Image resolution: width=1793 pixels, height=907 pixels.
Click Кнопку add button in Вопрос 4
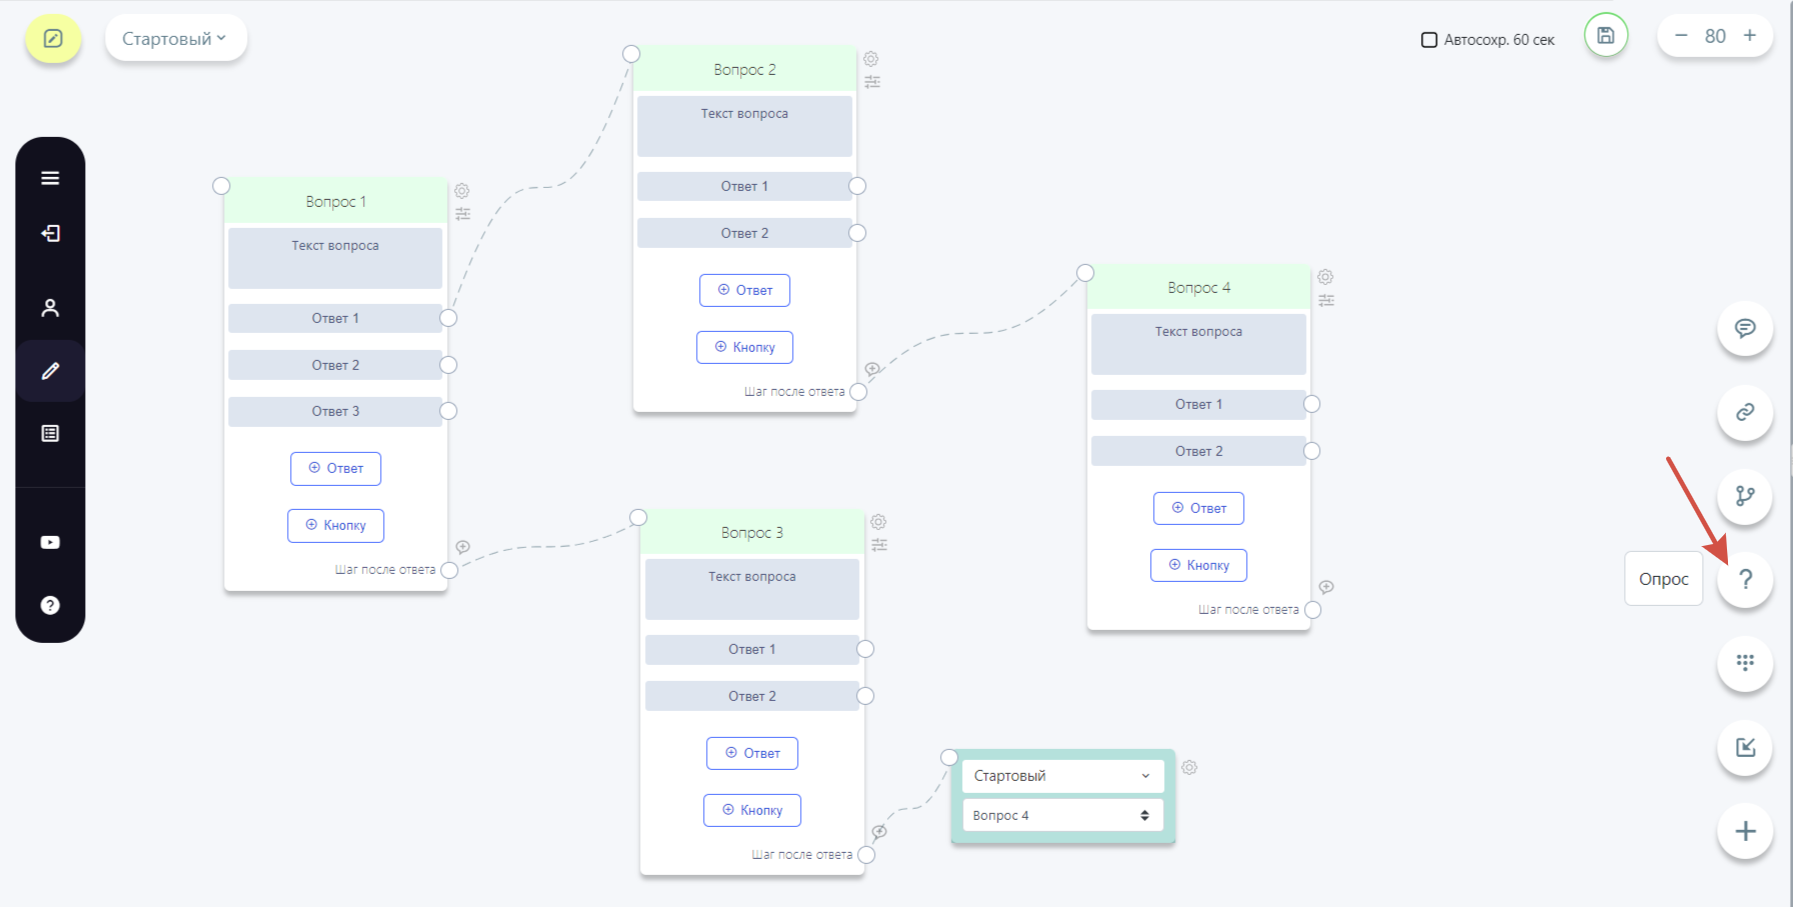(x=1199, y=566)
